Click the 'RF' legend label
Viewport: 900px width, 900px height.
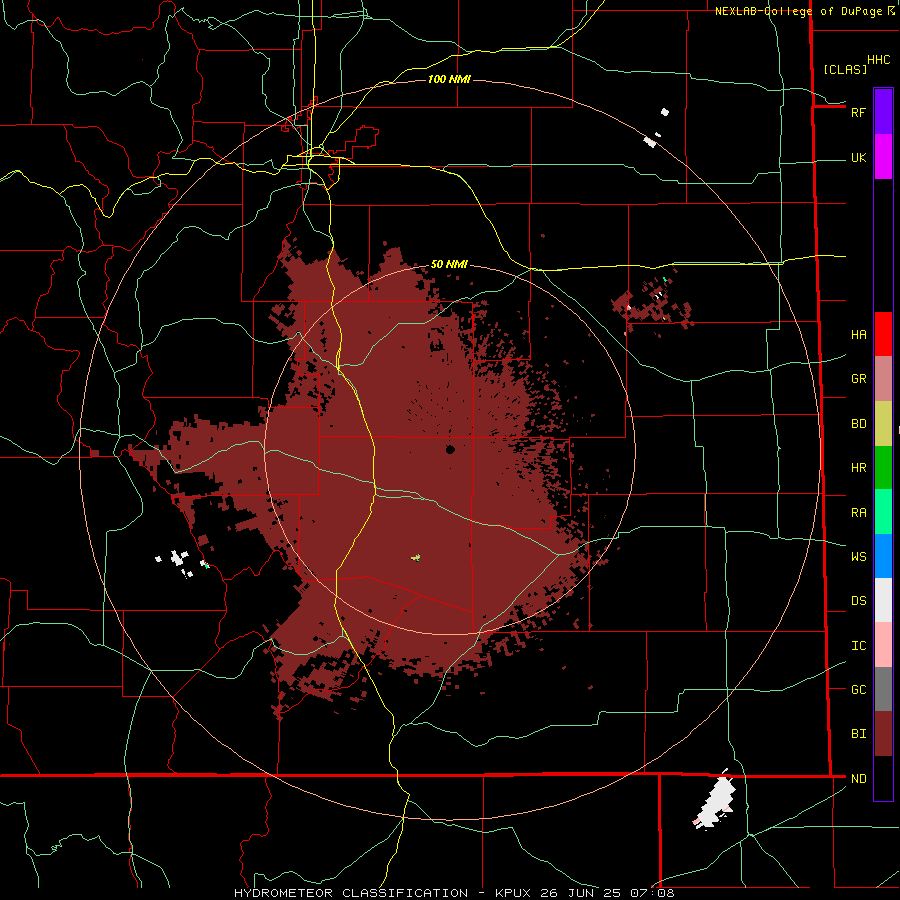coord(858,112)
